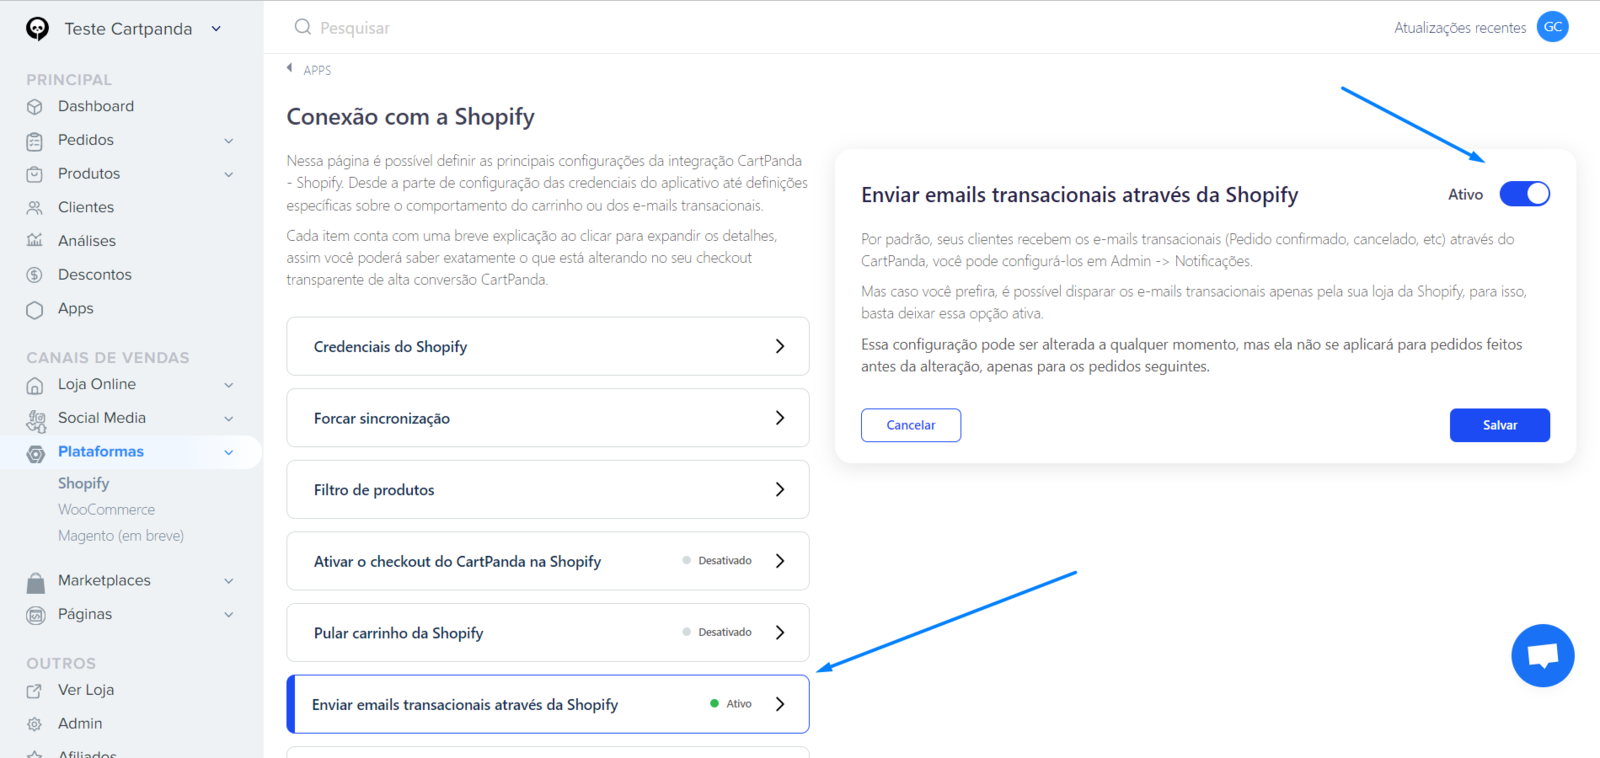Click the Ver Loja external link icon
Viewport: 1600px width, 758px height.
[35, 690]
